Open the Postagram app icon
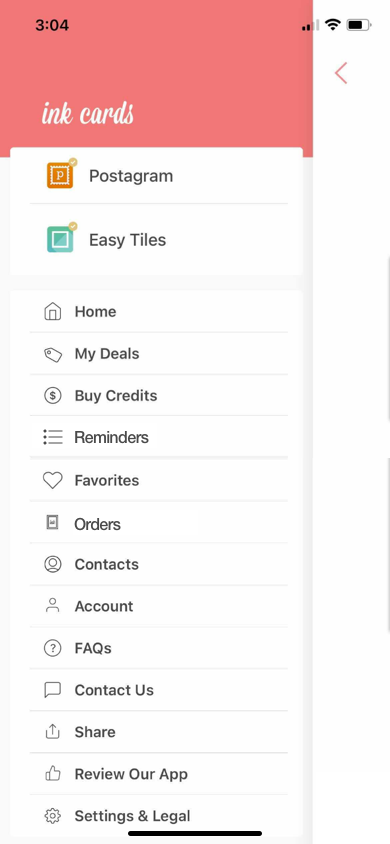 (x=61, y=174)
